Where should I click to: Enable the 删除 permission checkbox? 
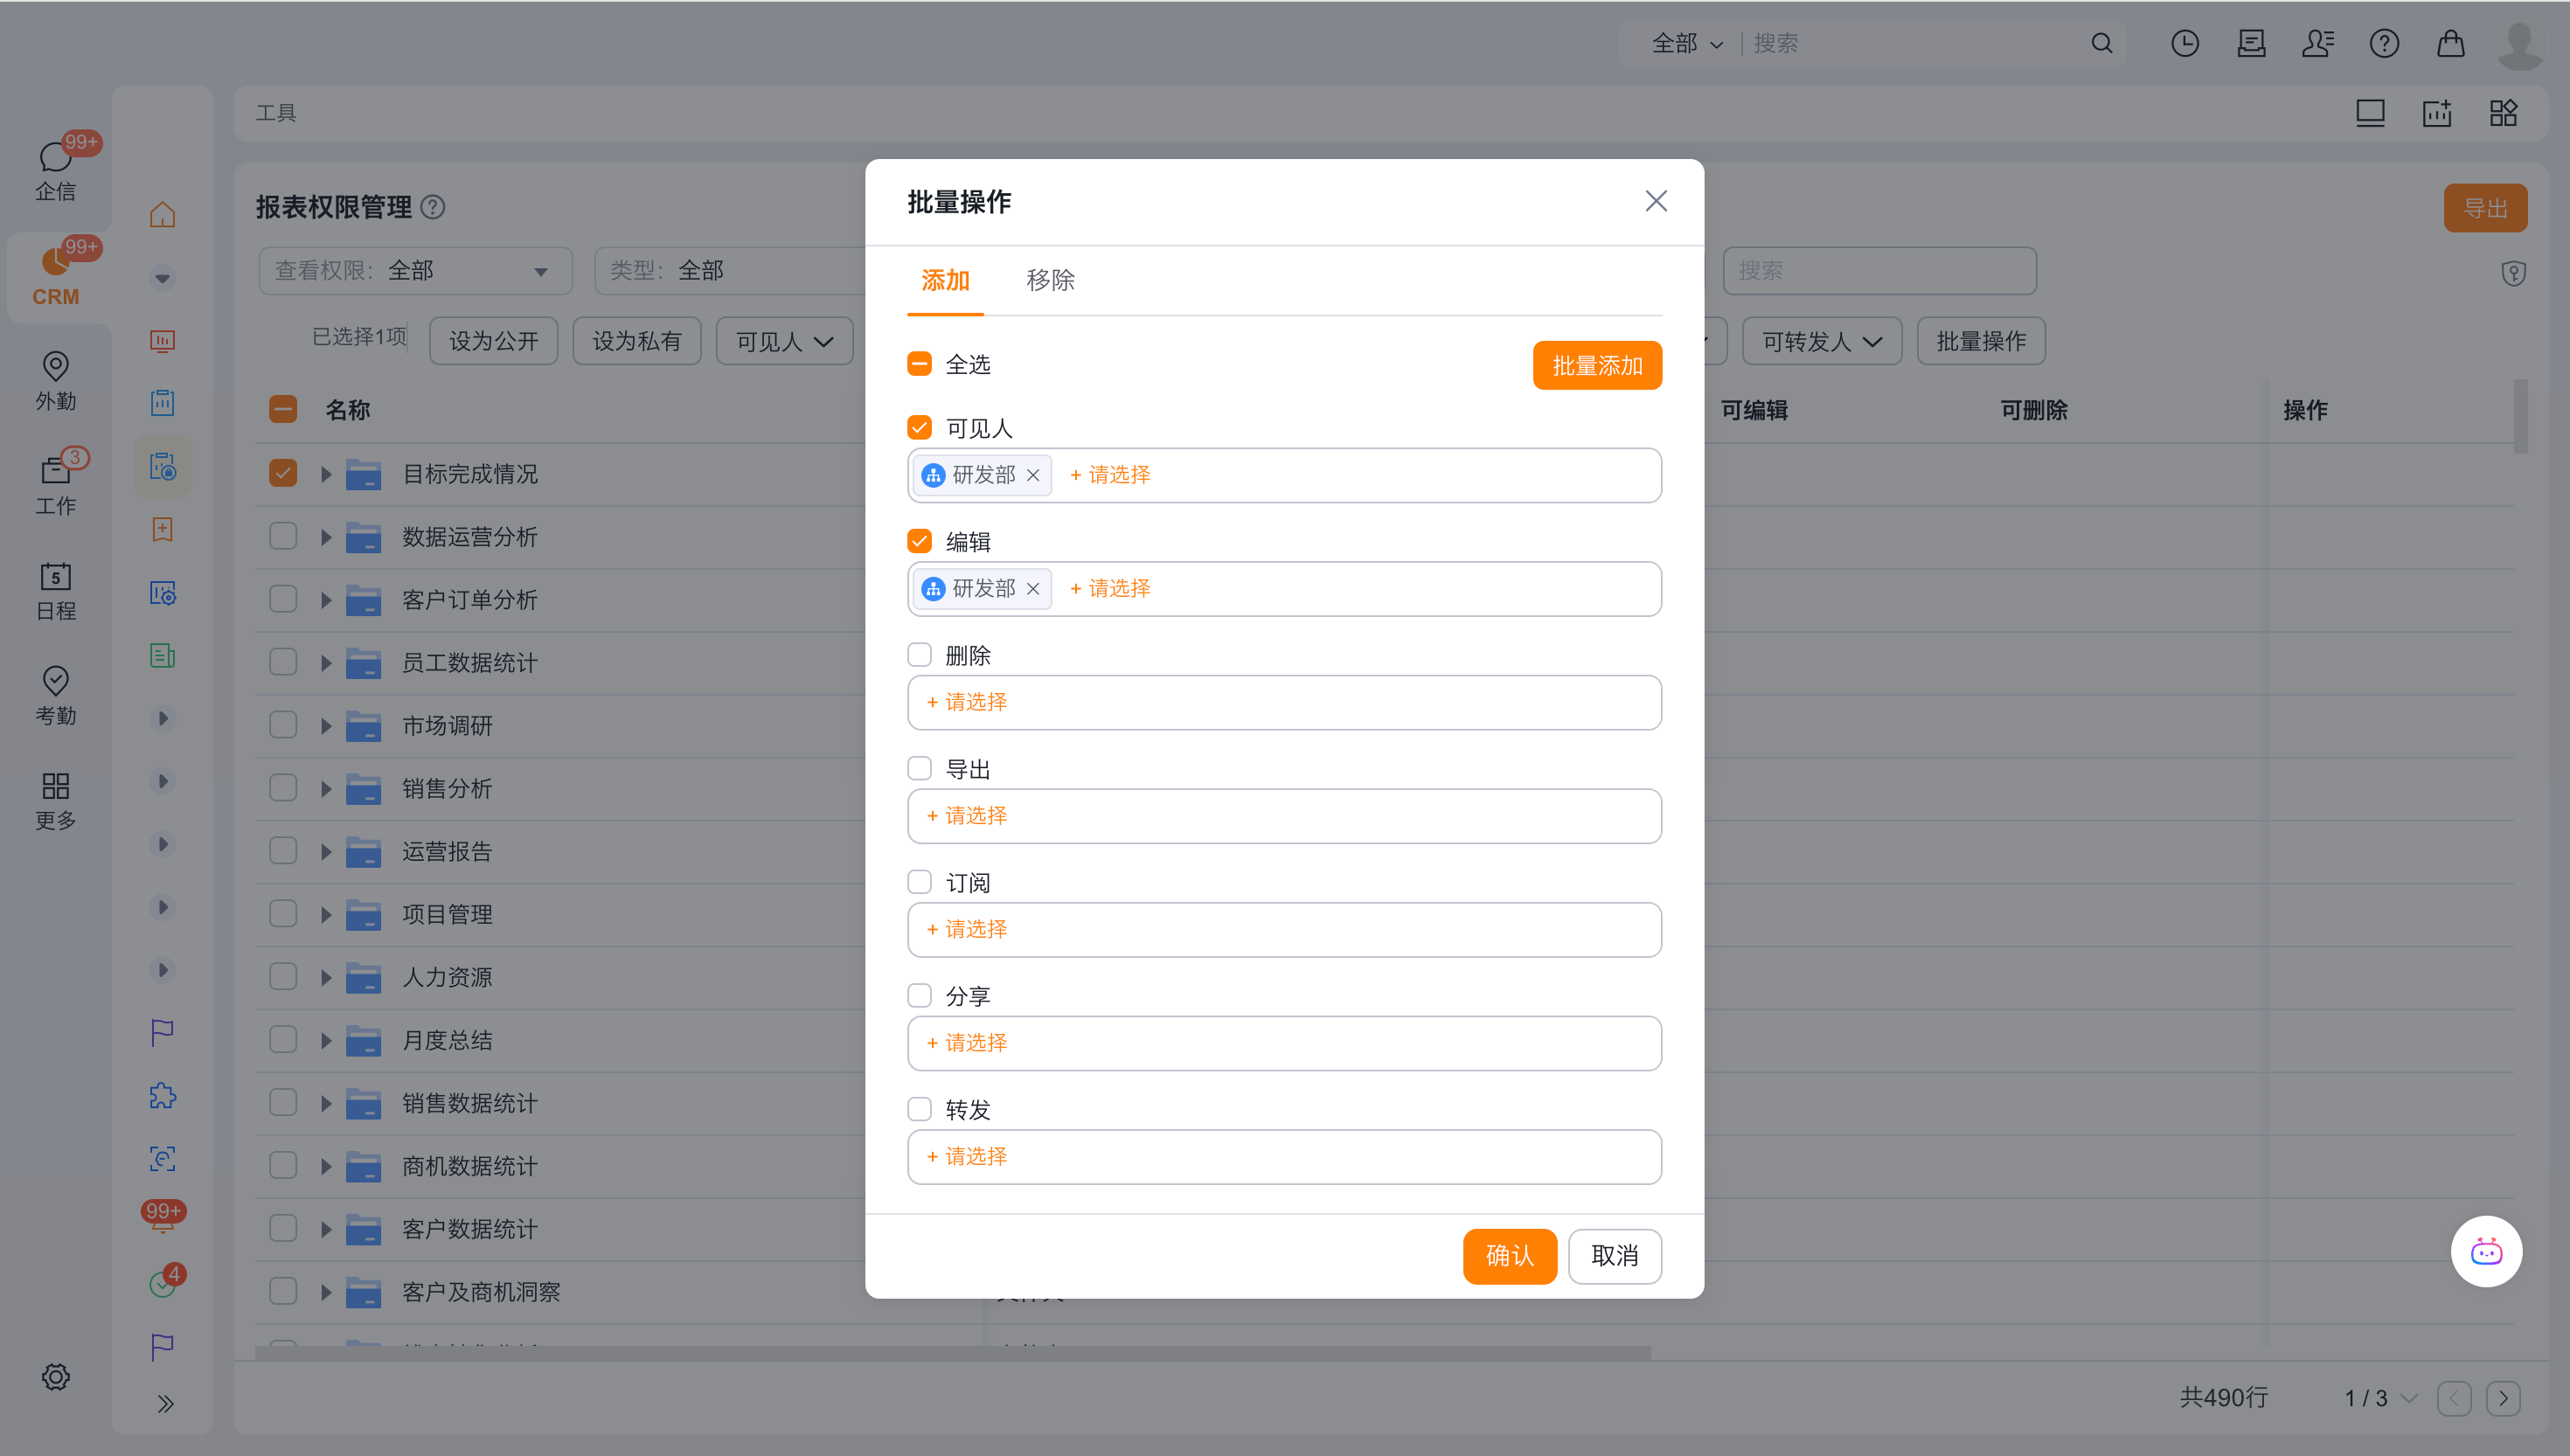click(x=919, y=655)
